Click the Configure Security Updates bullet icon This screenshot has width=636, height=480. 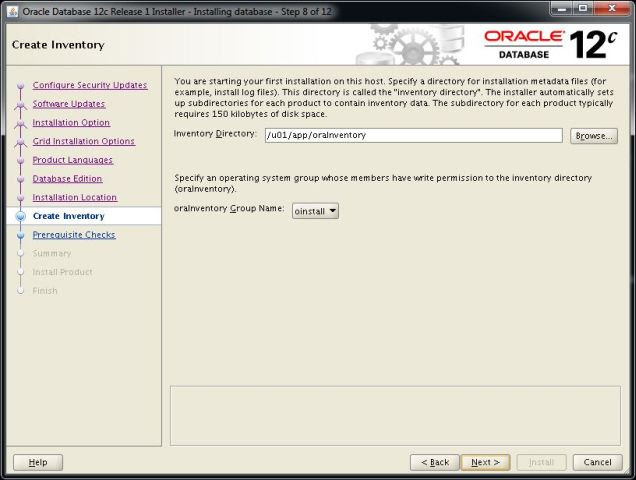coord(21,86)
